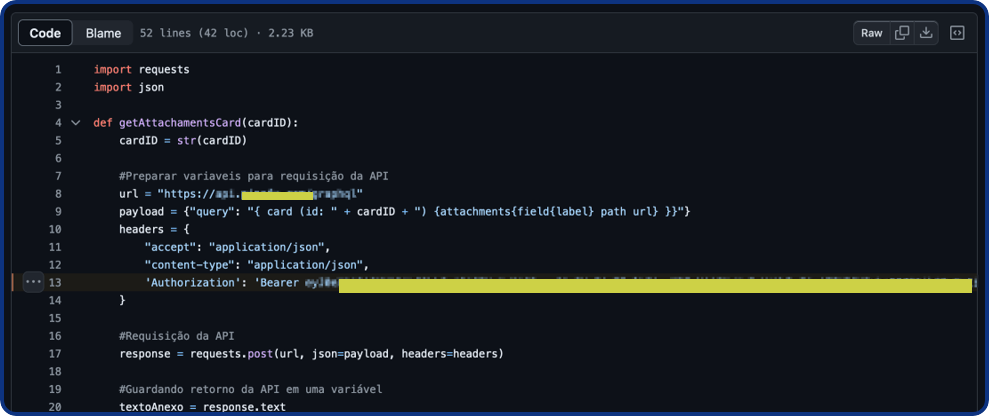Select line number 1
989x416 pixels.
pyautogui.click(x=58, y=69)
